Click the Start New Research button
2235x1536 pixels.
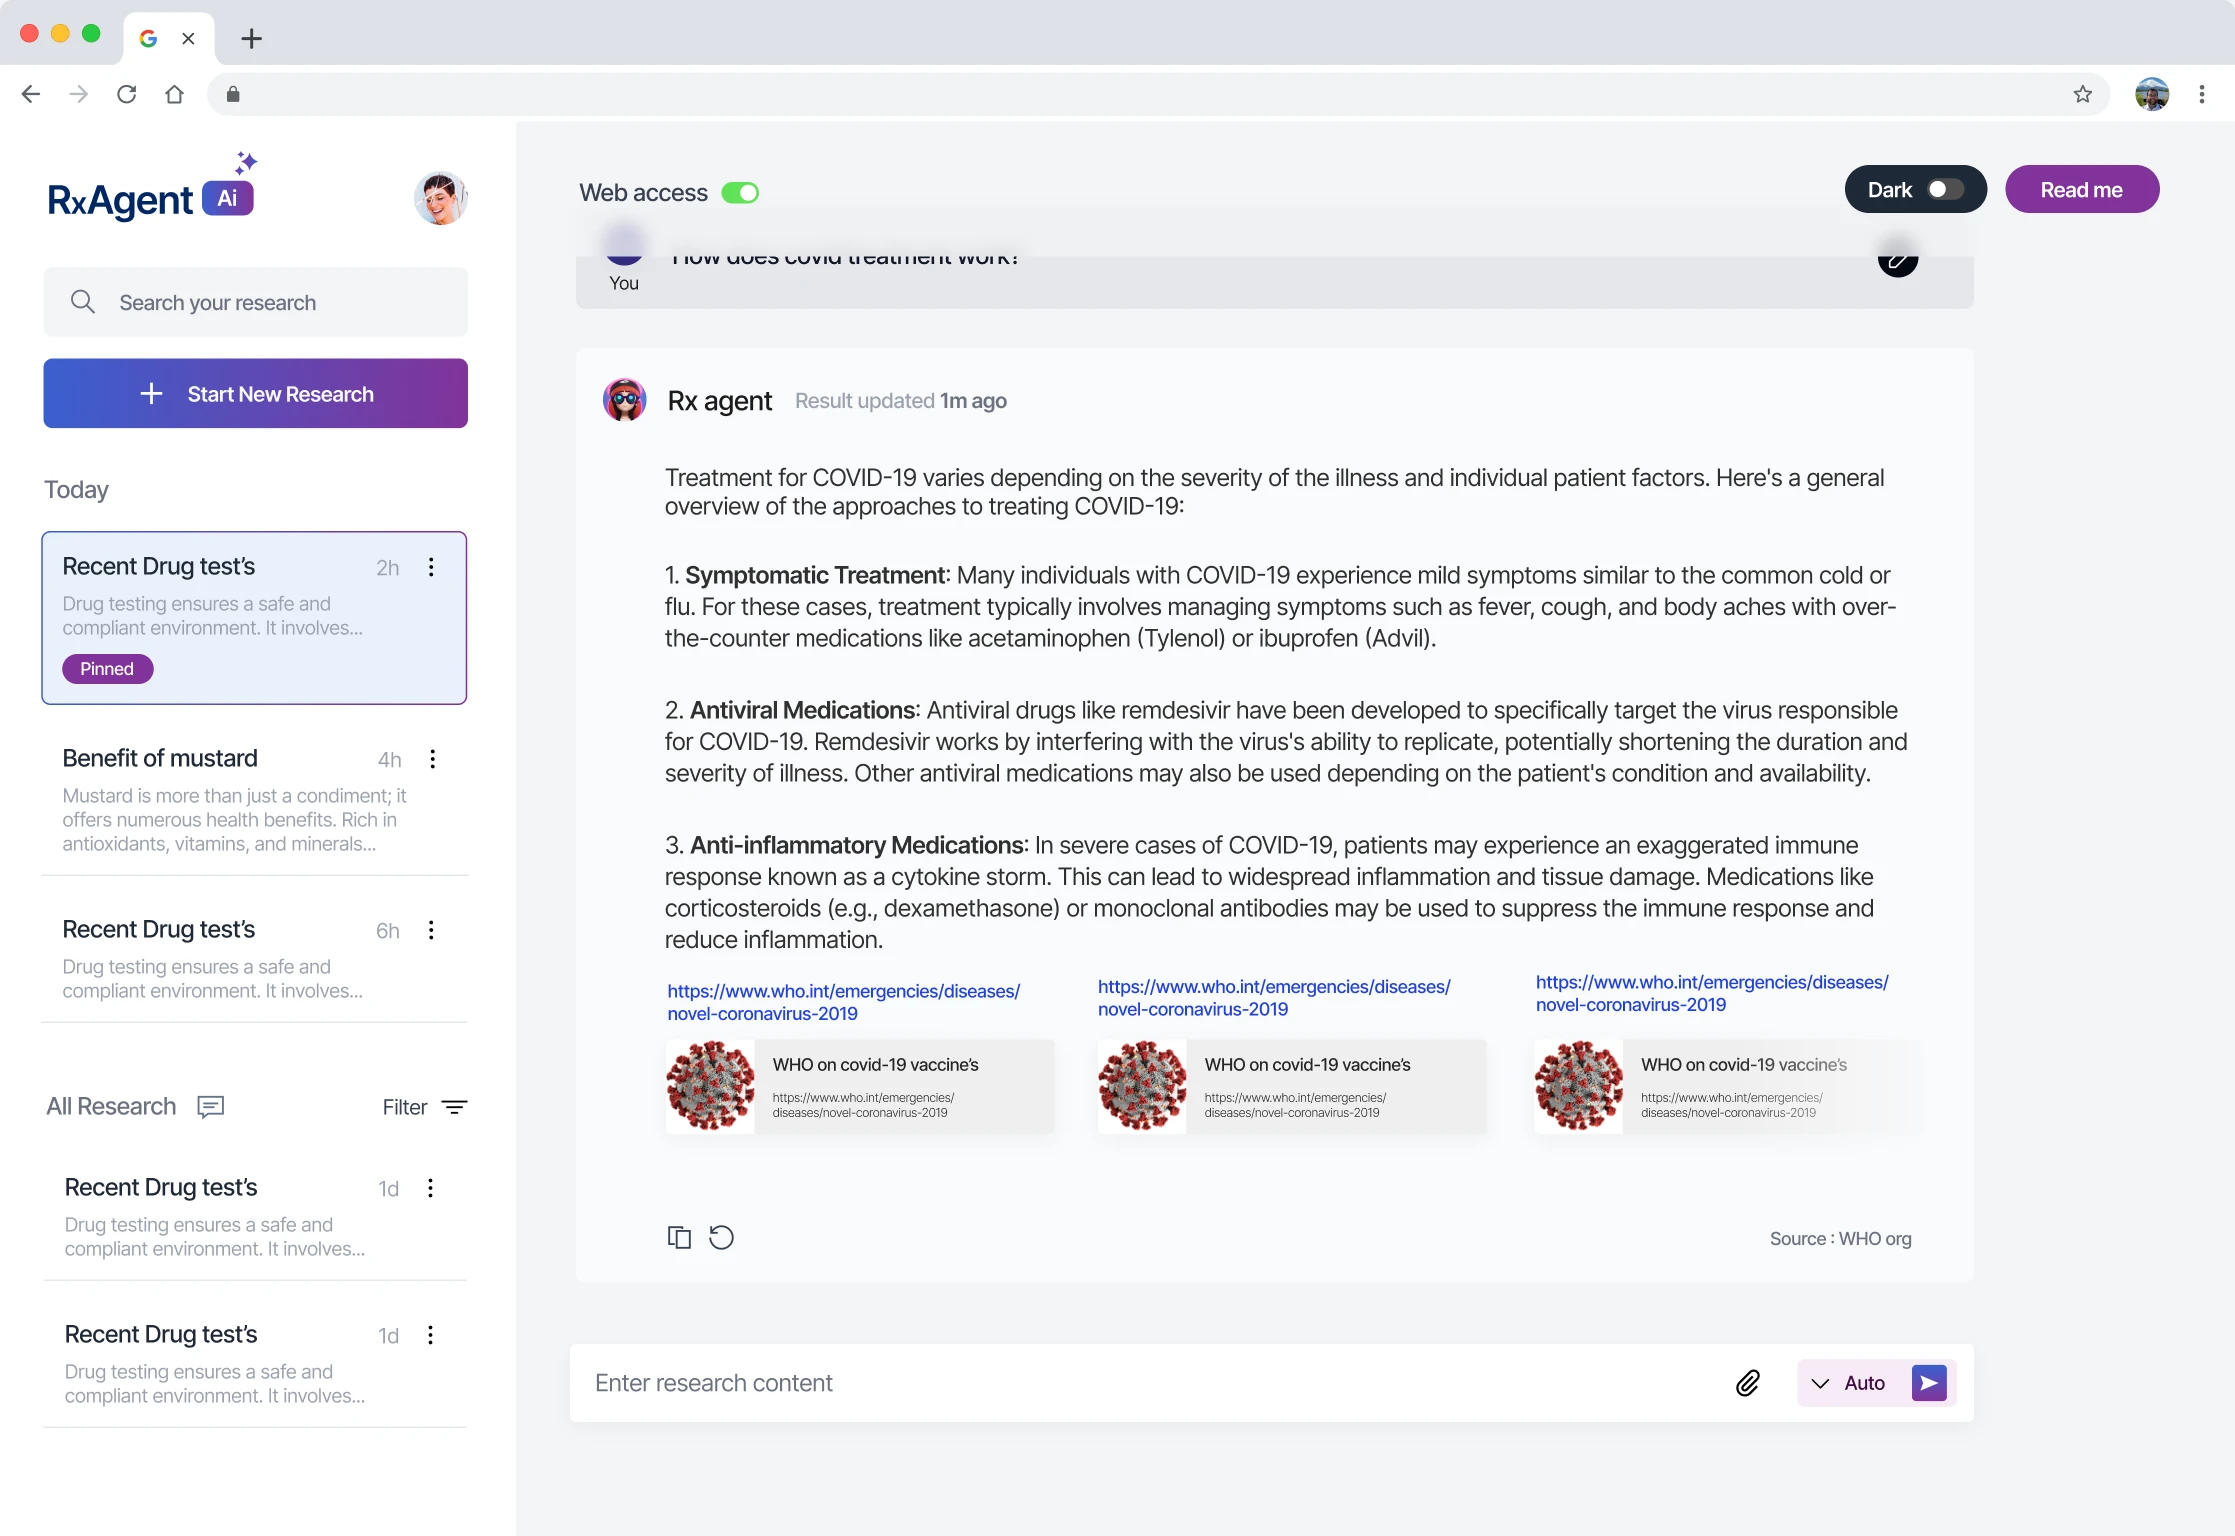click(255, 394)
